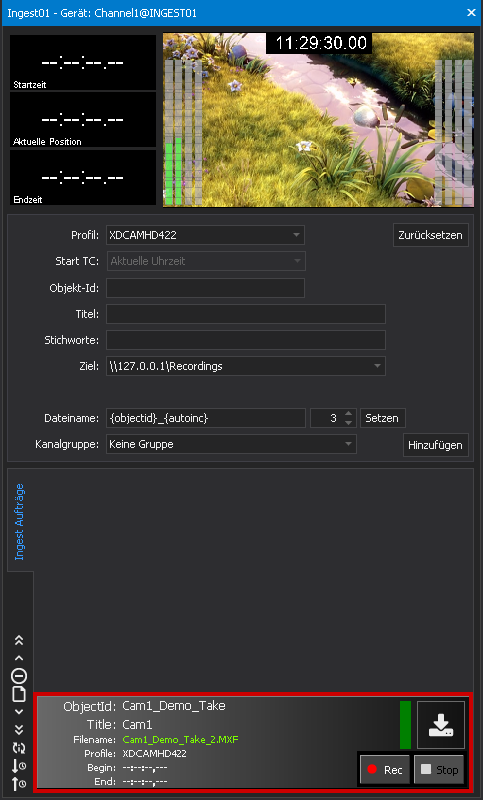Click the ObjectId value Cam1_Demo_Take
The width and height of the screenshot is (483, 800).
(x=174, y=706)
